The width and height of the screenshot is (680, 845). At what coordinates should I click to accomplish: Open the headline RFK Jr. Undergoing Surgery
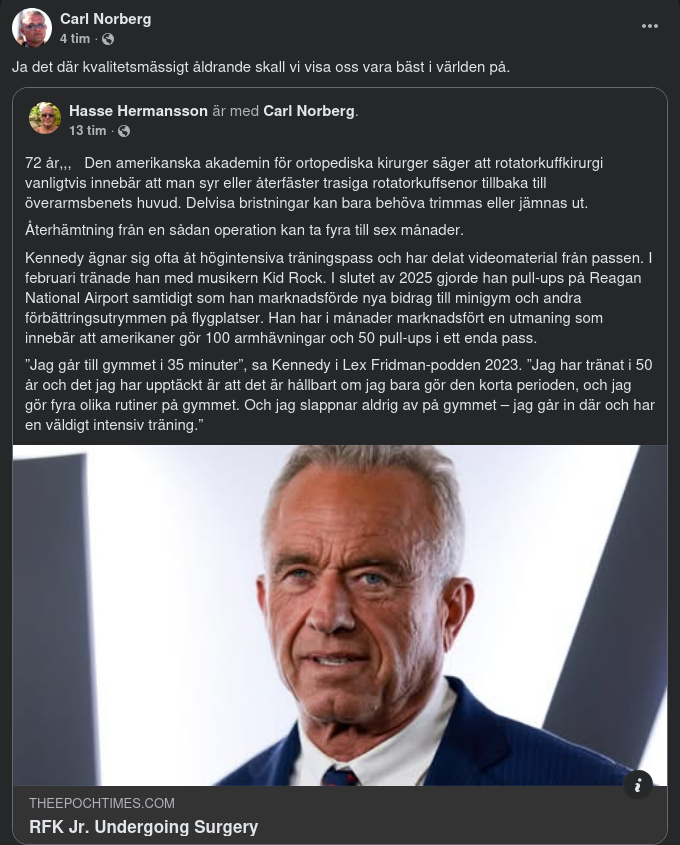click(x=144, y=827)
